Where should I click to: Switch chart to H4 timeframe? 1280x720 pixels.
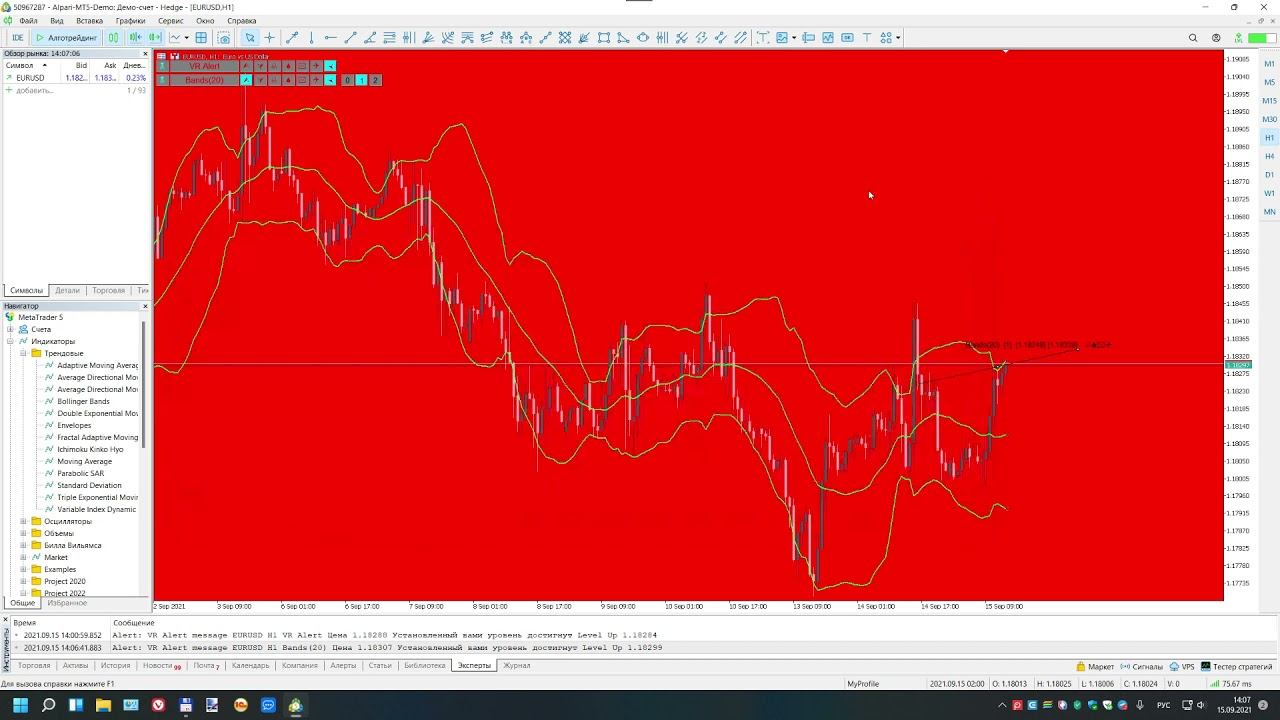point(1270,156)
